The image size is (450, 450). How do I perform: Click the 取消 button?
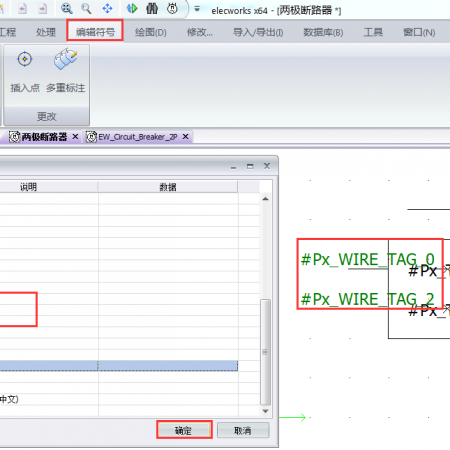pyautogui.click(x=243, y=430)
